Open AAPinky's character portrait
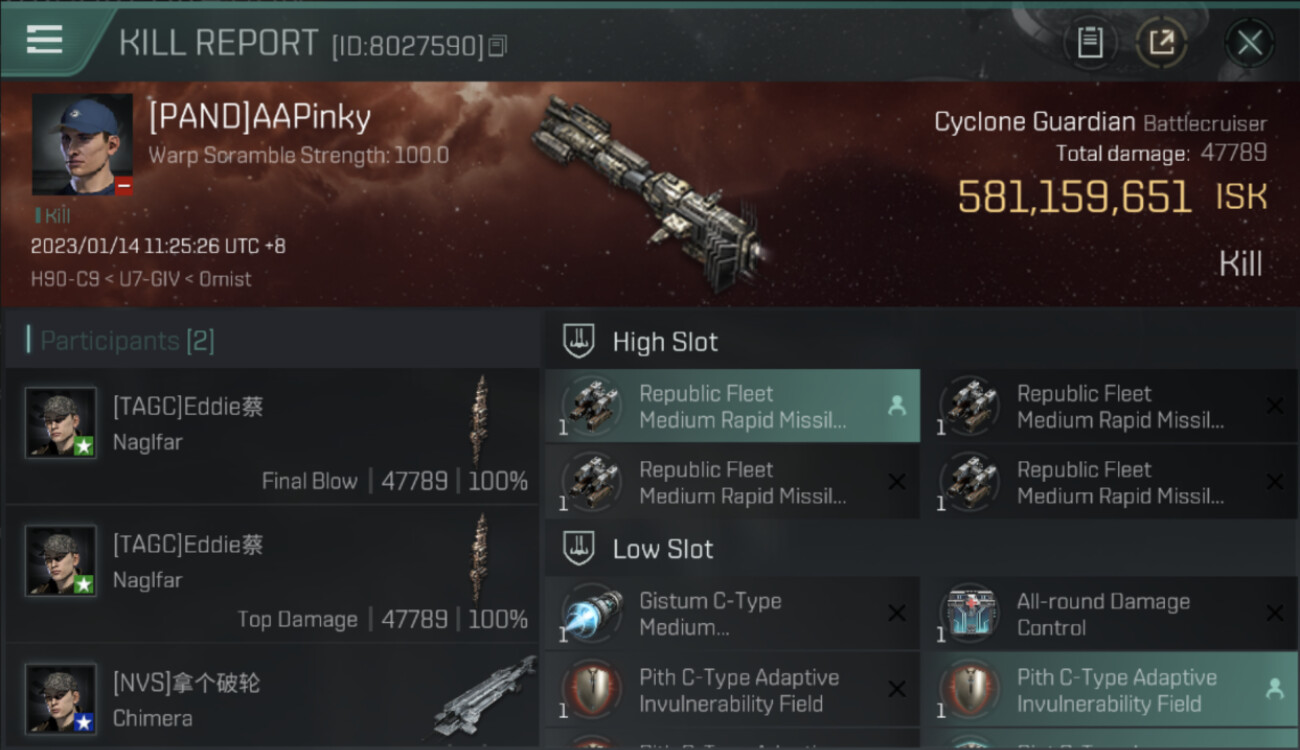The width and height of the screenshot is (1300, 750). (82, 144)
